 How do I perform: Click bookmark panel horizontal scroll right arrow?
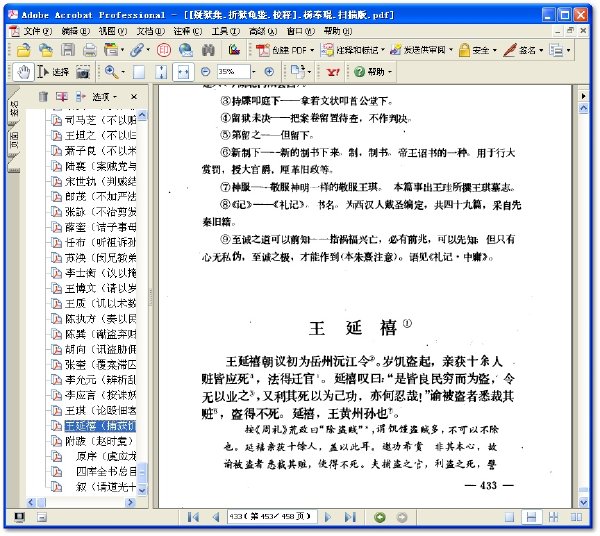click(130, 502)
